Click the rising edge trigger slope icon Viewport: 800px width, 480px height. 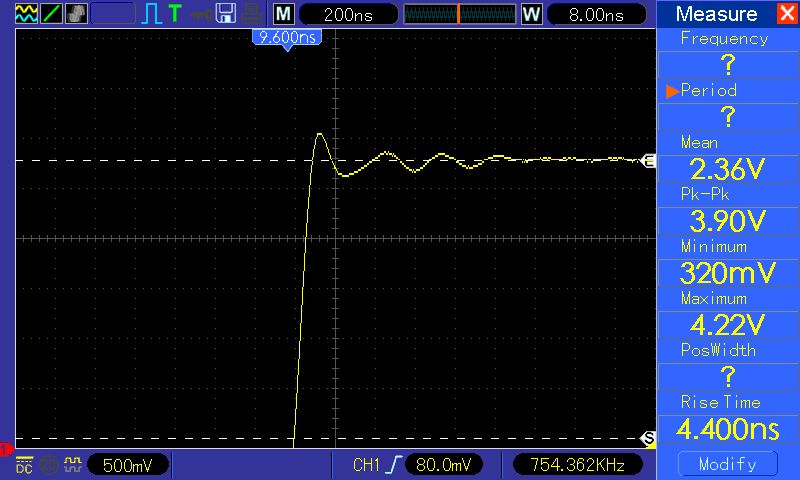pos(394,465)
